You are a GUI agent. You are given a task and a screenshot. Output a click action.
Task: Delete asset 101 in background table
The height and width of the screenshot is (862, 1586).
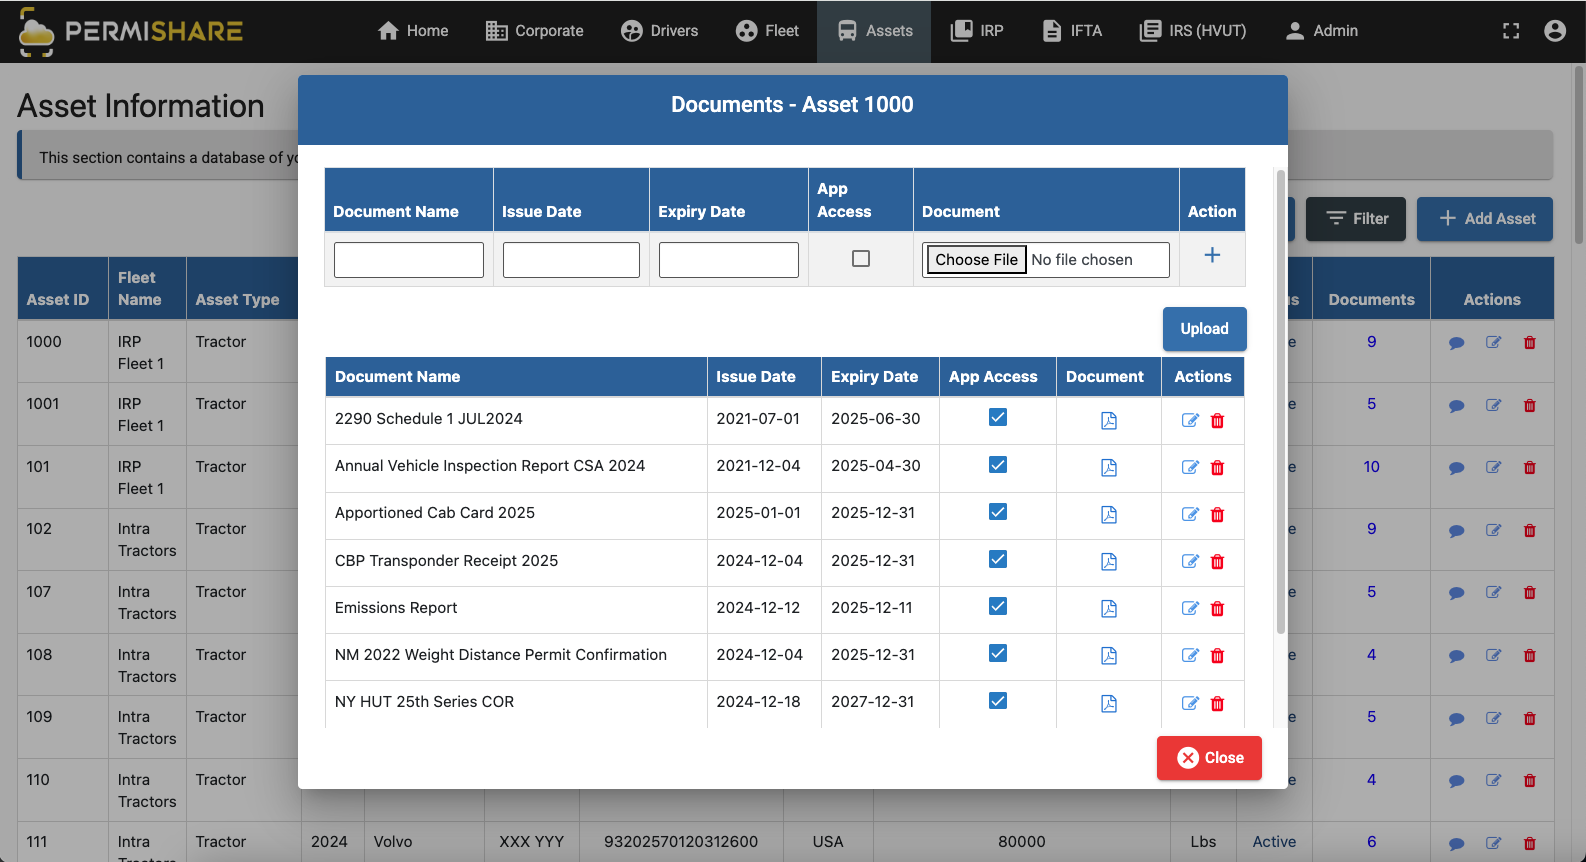(1529, 468)
